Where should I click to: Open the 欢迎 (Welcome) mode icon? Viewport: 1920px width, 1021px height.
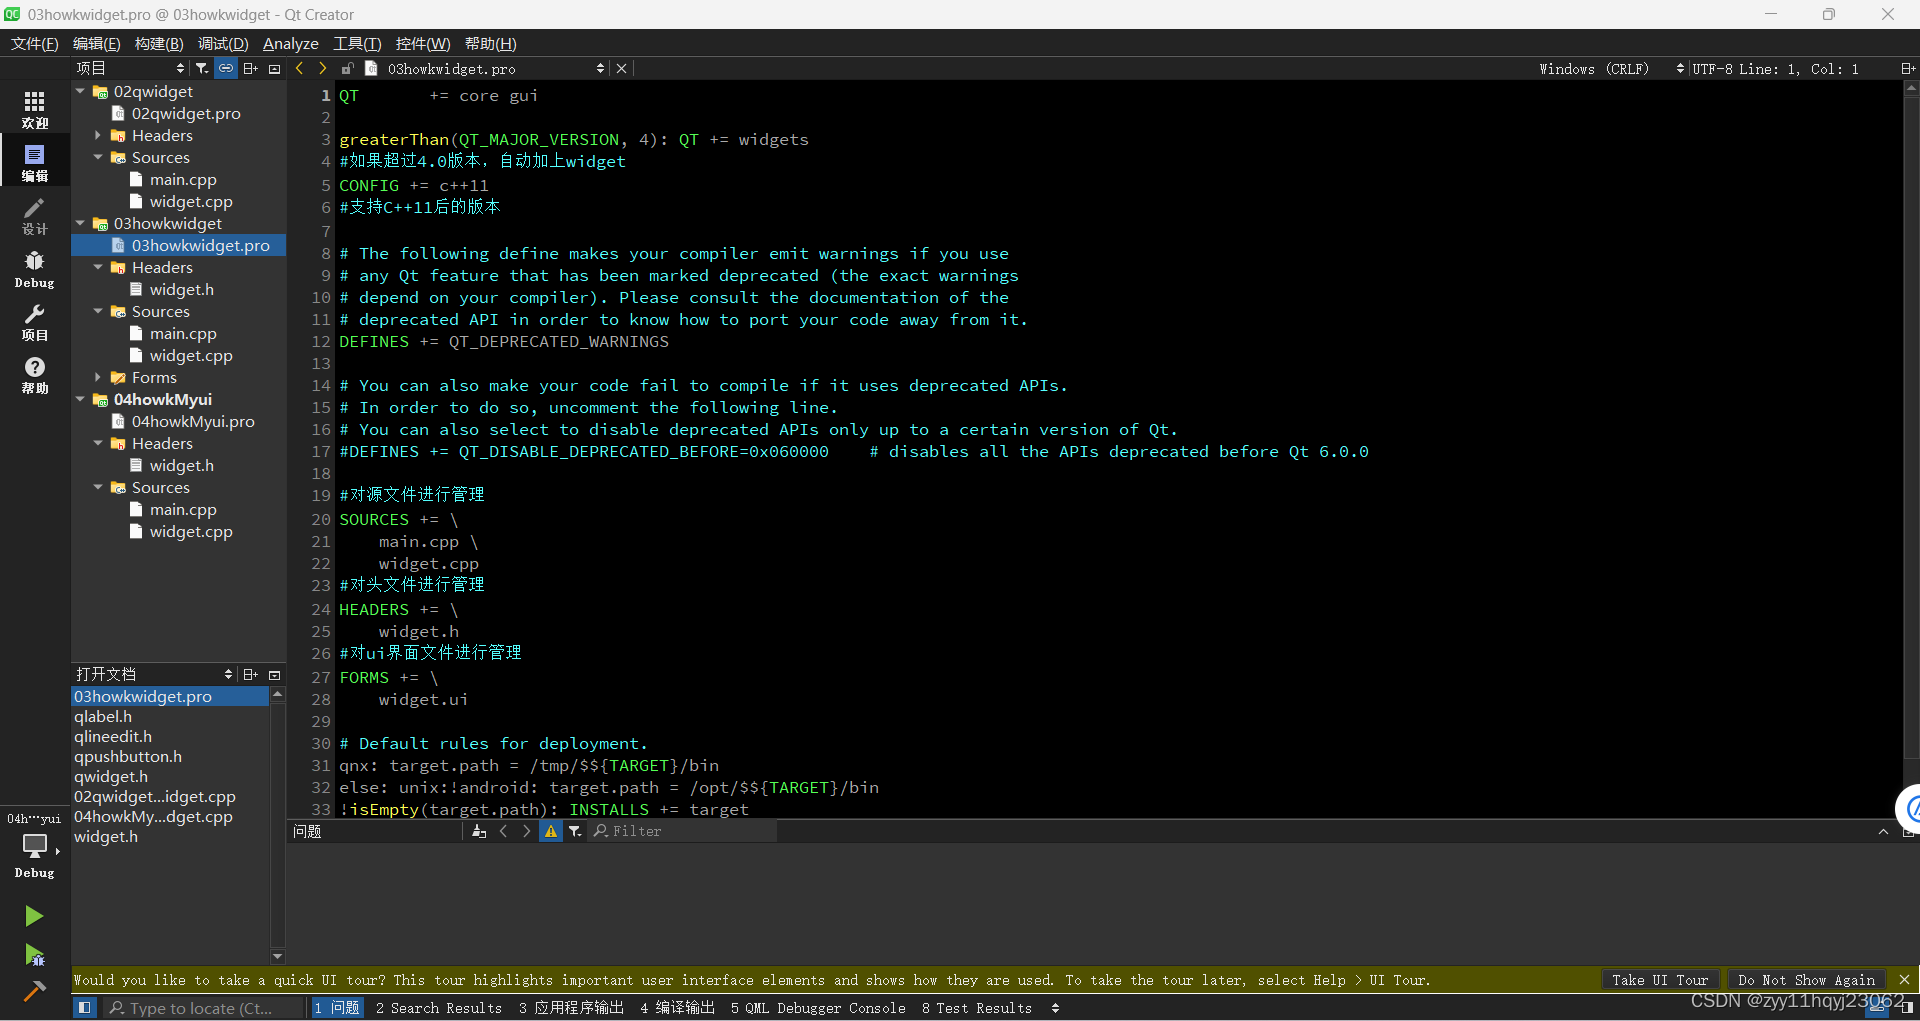[x=34, y=108]
